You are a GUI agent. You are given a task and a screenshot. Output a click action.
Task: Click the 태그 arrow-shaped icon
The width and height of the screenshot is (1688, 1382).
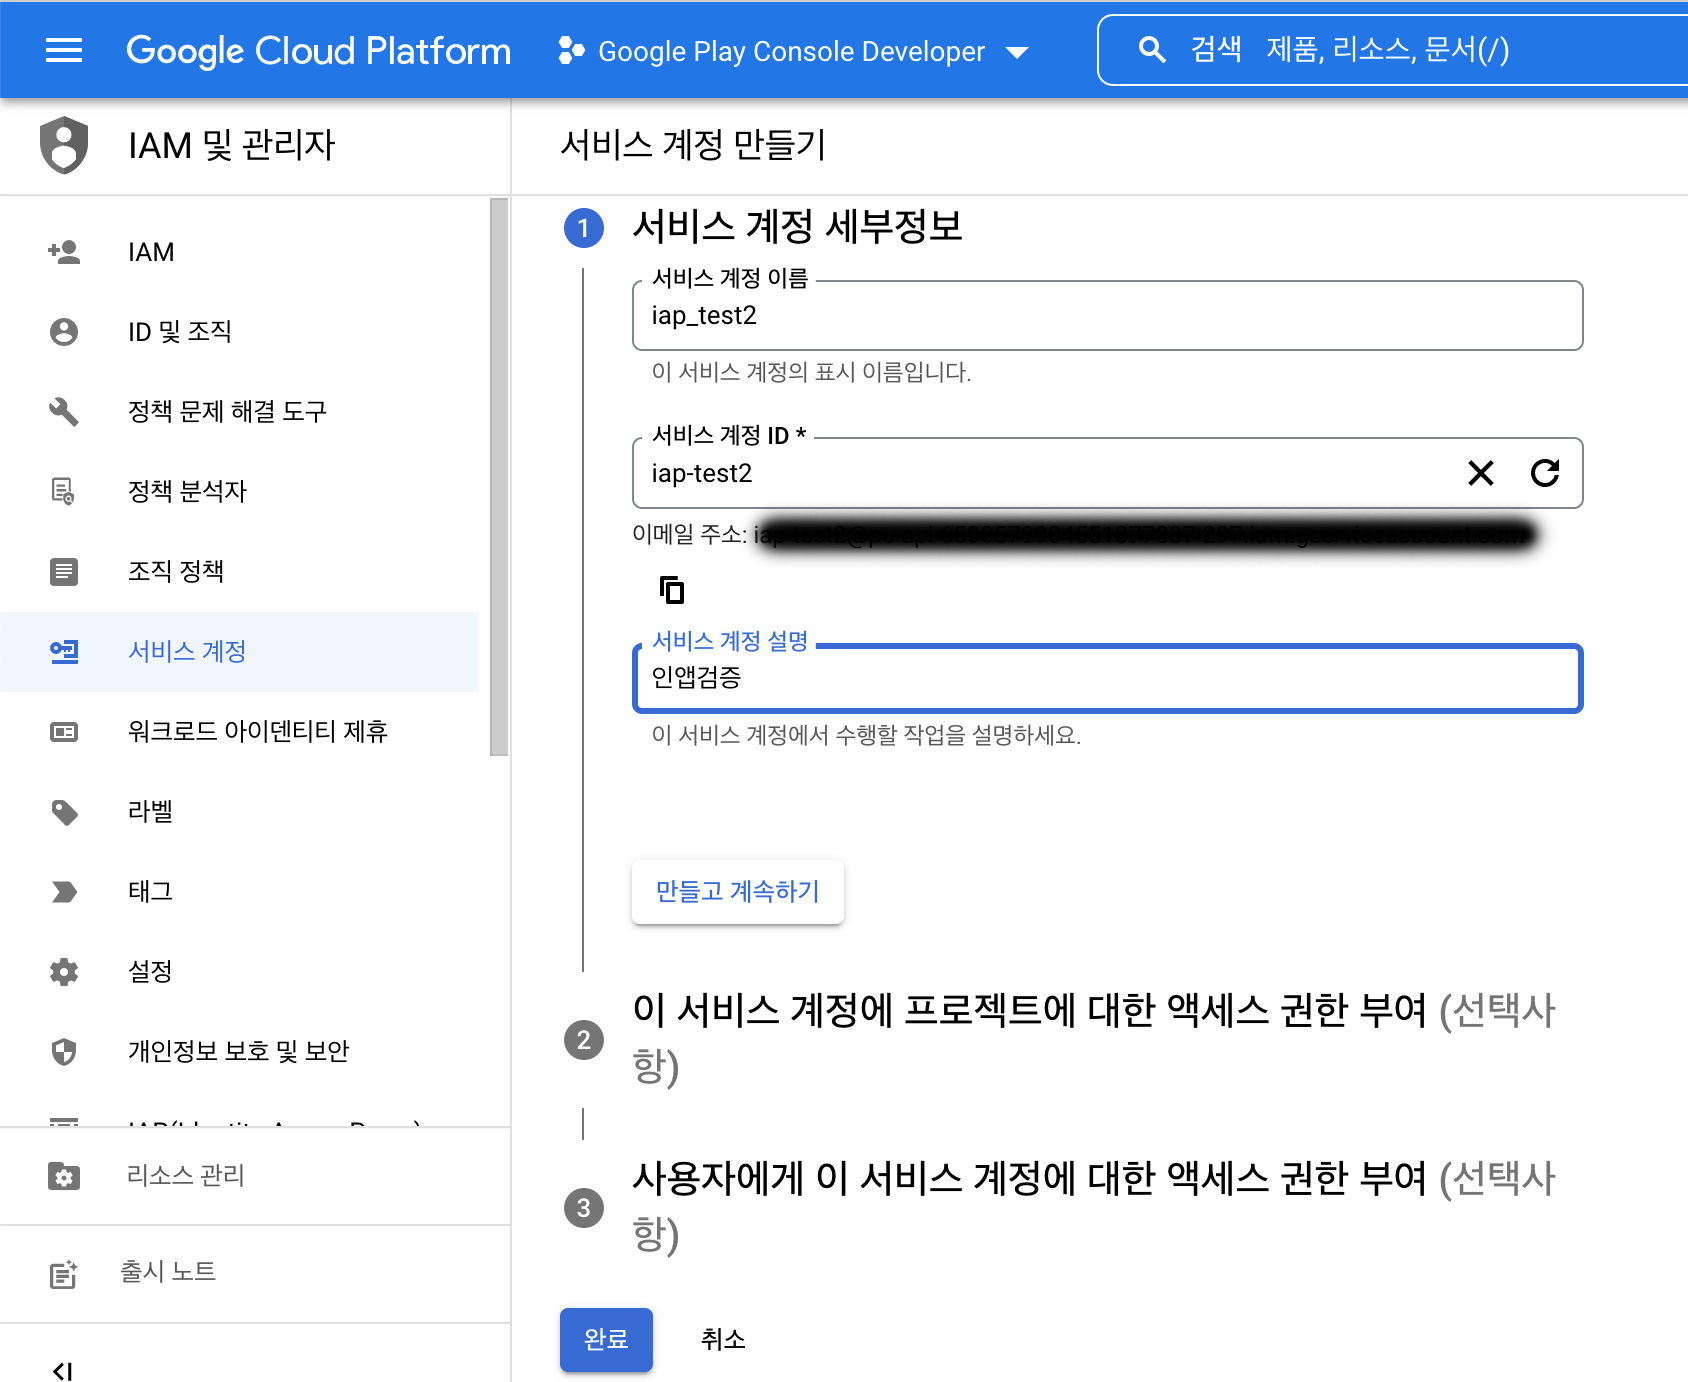64,891
